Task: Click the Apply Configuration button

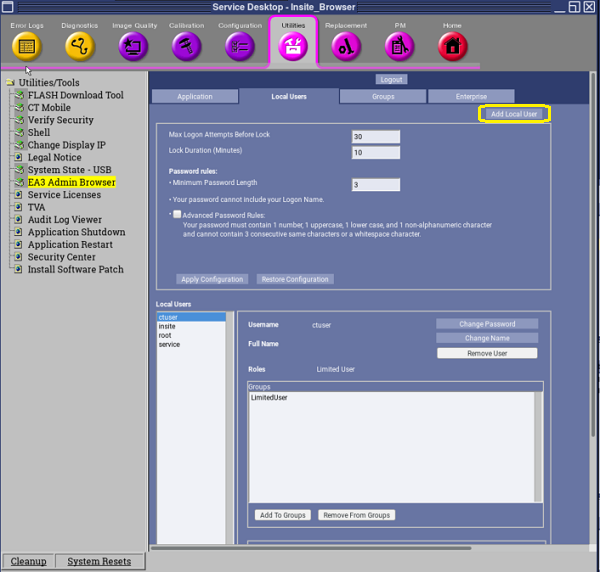Action: point(212,279)
